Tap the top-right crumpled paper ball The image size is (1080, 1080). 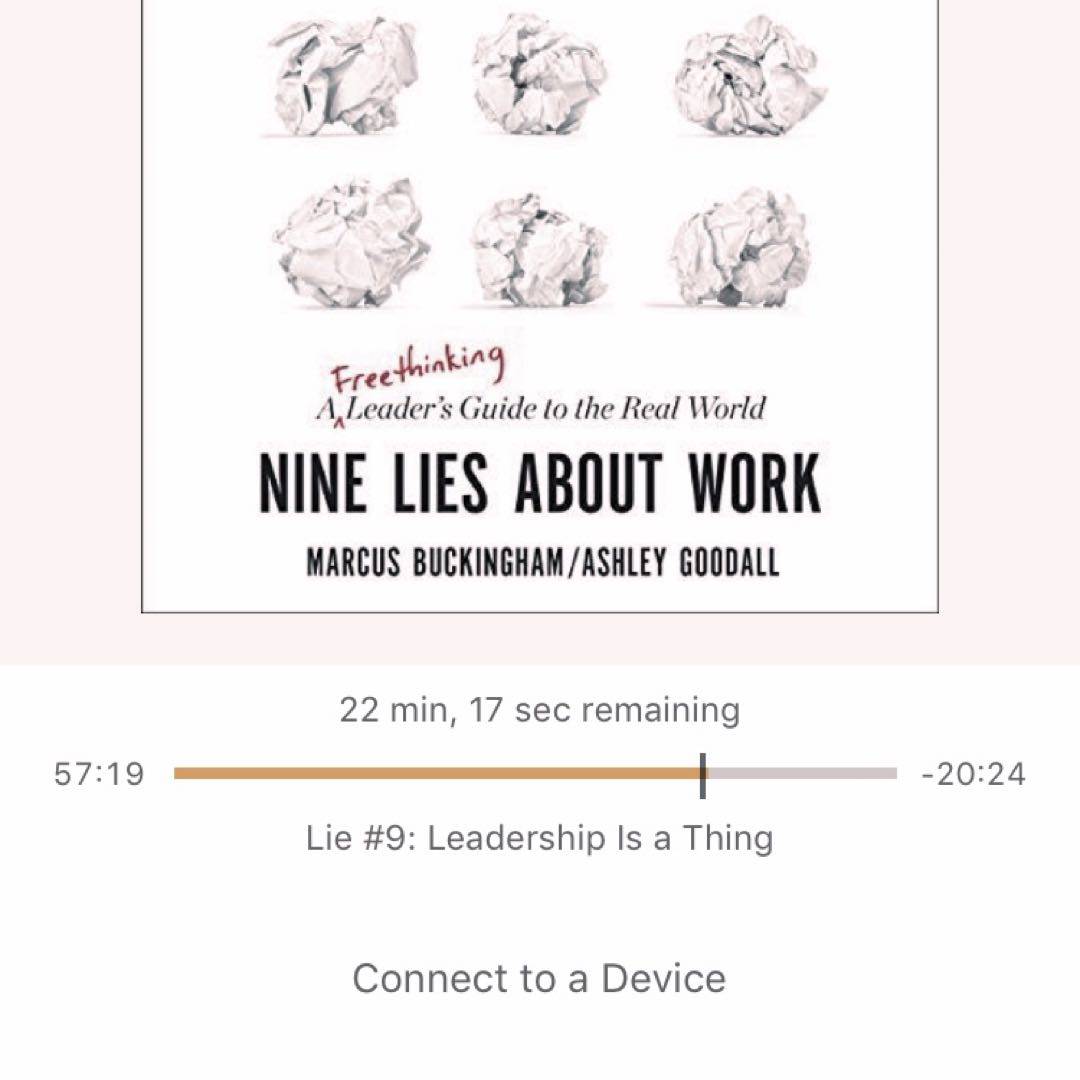pyautogui.click(x=749, y=76)
